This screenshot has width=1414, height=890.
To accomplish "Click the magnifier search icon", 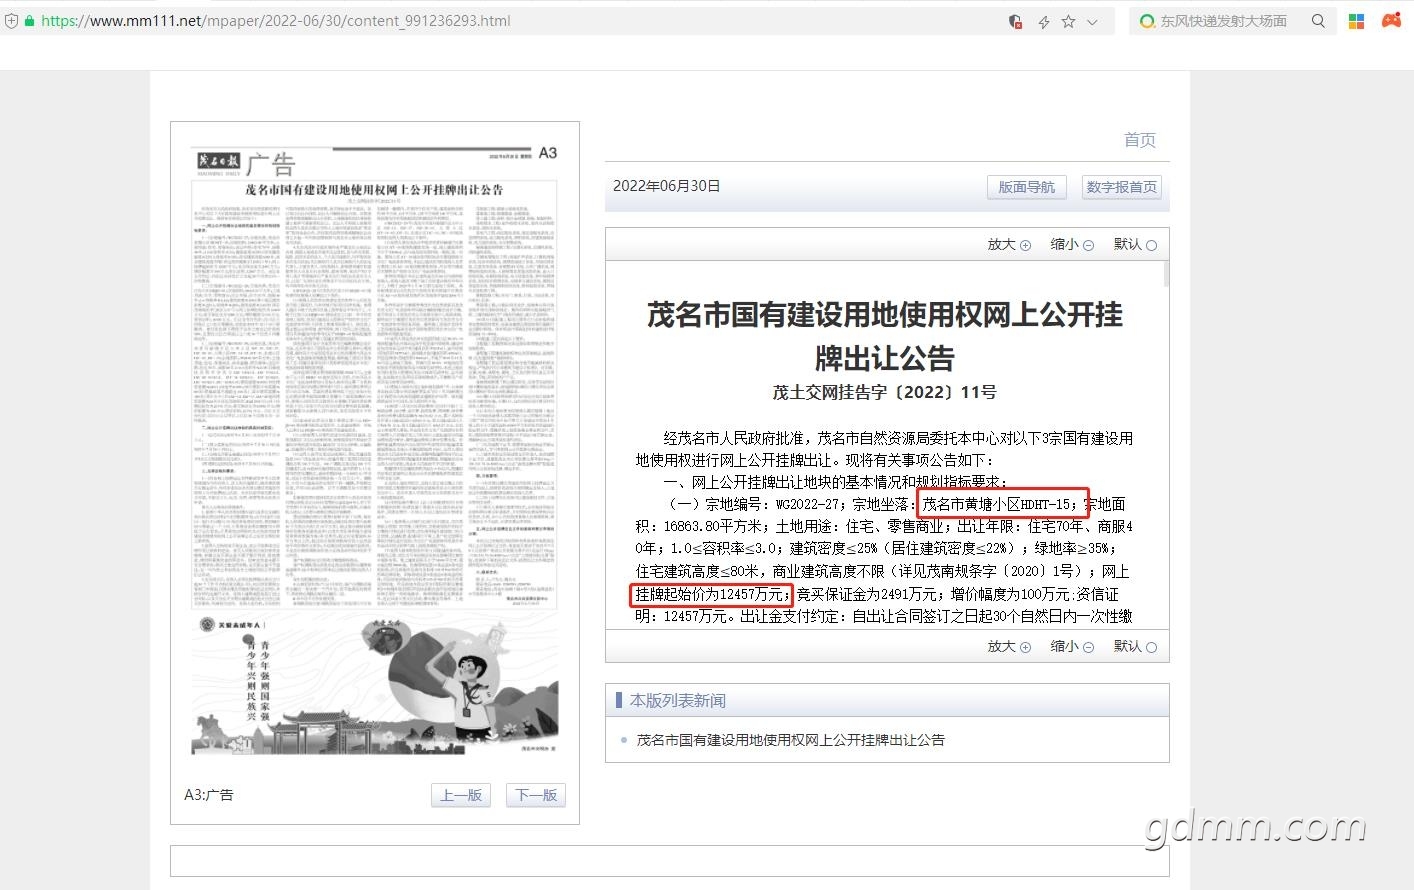I will pyautogui.click(x=1318, y=21).
